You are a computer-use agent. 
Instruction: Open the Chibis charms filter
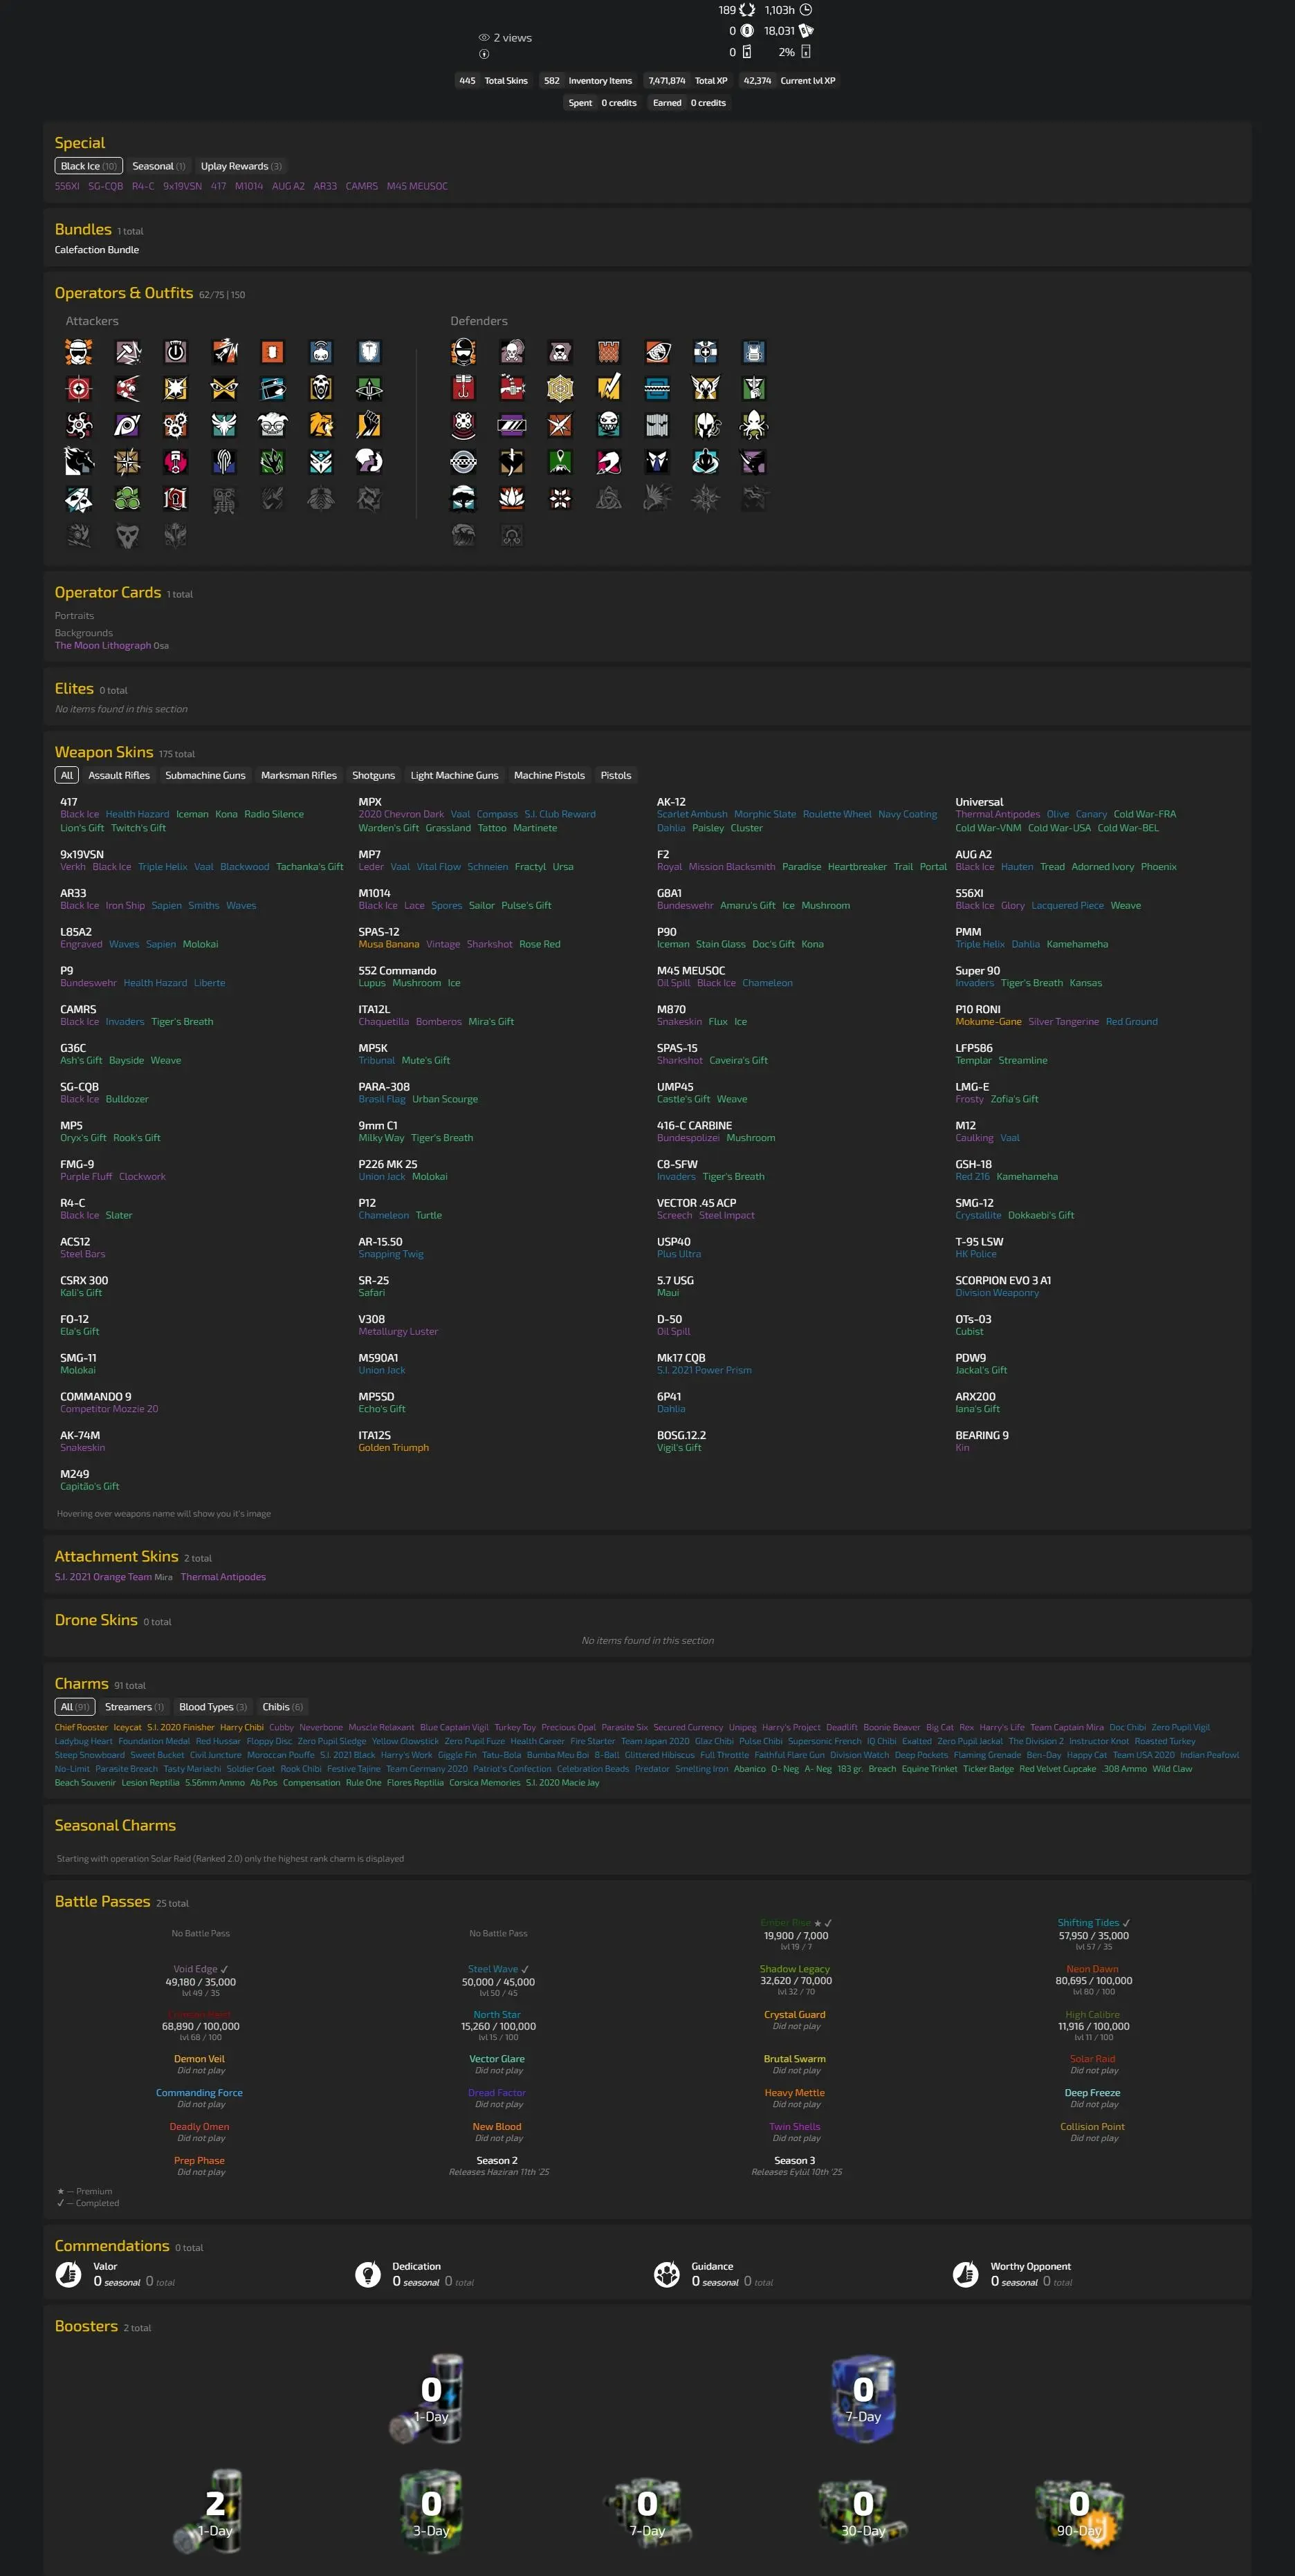pos(282,1707)
